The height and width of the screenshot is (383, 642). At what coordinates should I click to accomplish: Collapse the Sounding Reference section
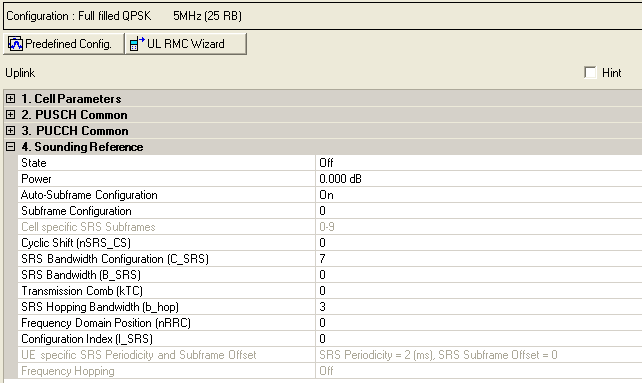click(x=11, y=147)
